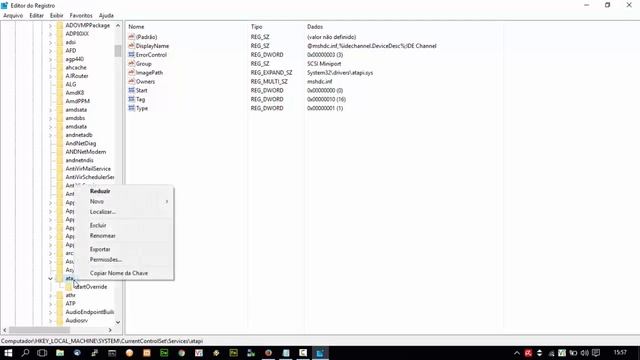This screenshot has height=360, width=640.
Task: Click the DWORD icon beside Start value
Action: tap(131, 90)
